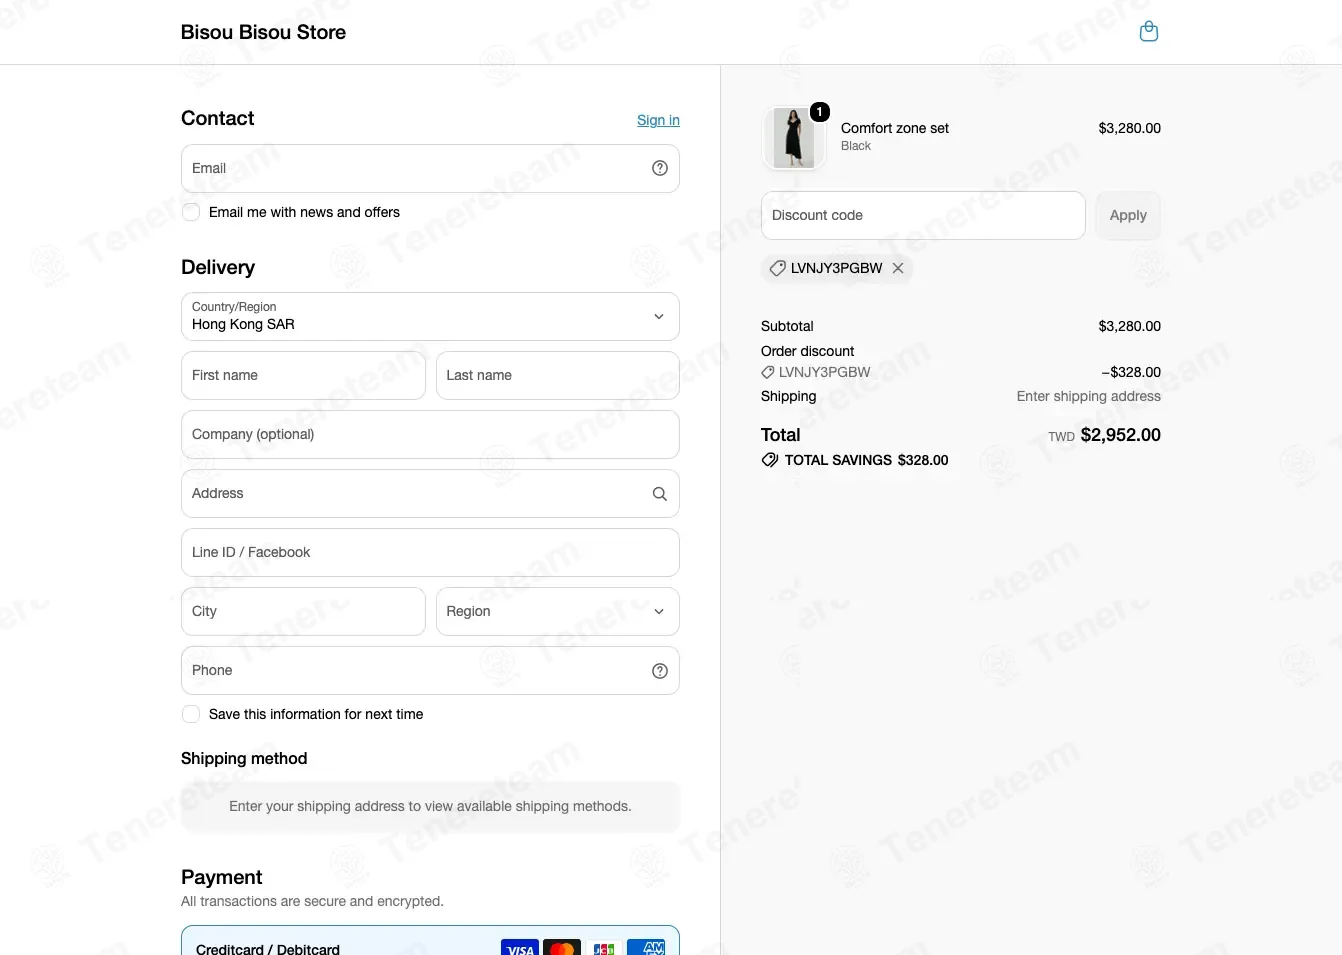Screen dimensions: 1342x955
Task: Go to Bisou Bisou Store homepage
Action: coord(263,32)
